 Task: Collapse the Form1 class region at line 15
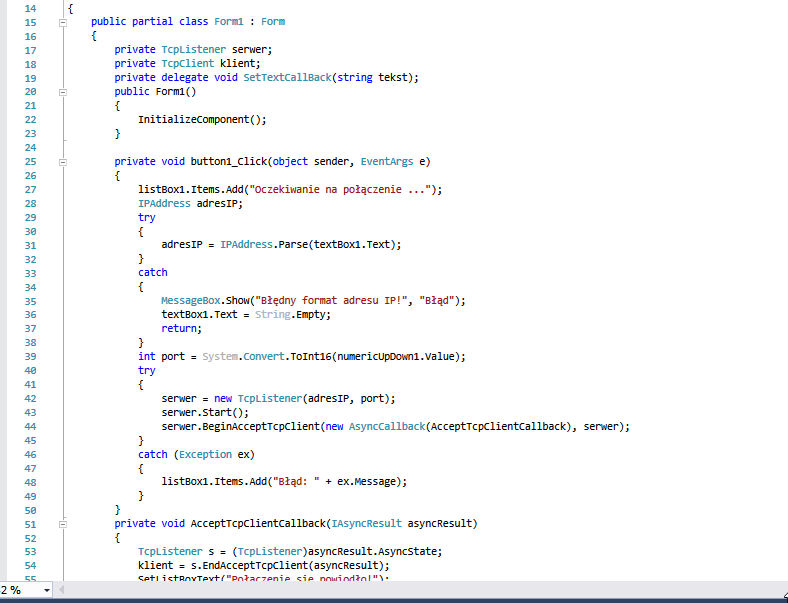(63, 22)
